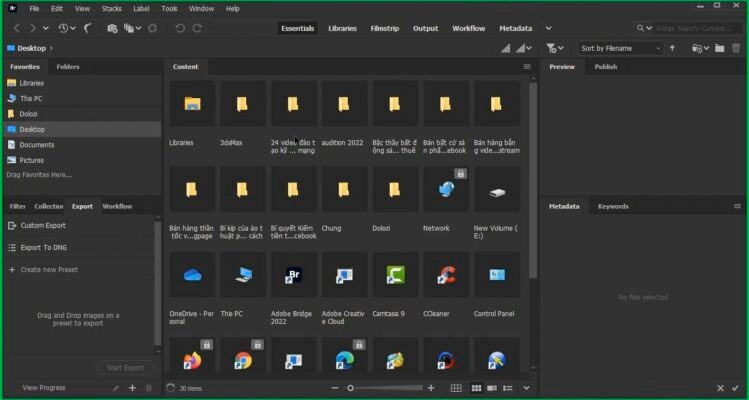Select the CCleaner shortcut thumbnail
Image resolution: width=749 pixels, height=400 pixels.
446,275
